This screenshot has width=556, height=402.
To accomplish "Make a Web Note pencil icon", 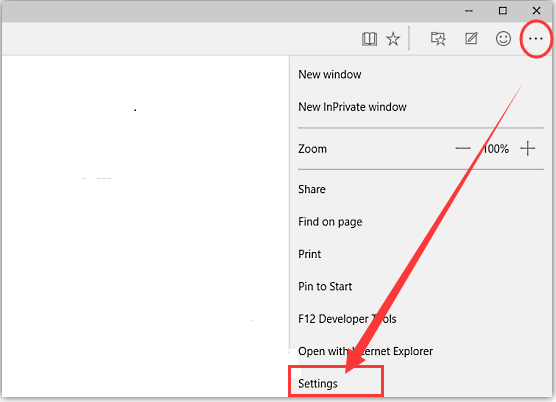I will 471,38.
